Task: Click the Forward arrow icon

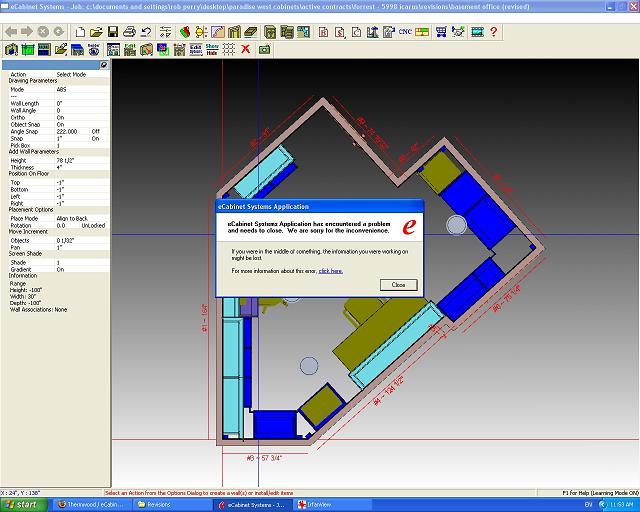Action: pos(27,32)
